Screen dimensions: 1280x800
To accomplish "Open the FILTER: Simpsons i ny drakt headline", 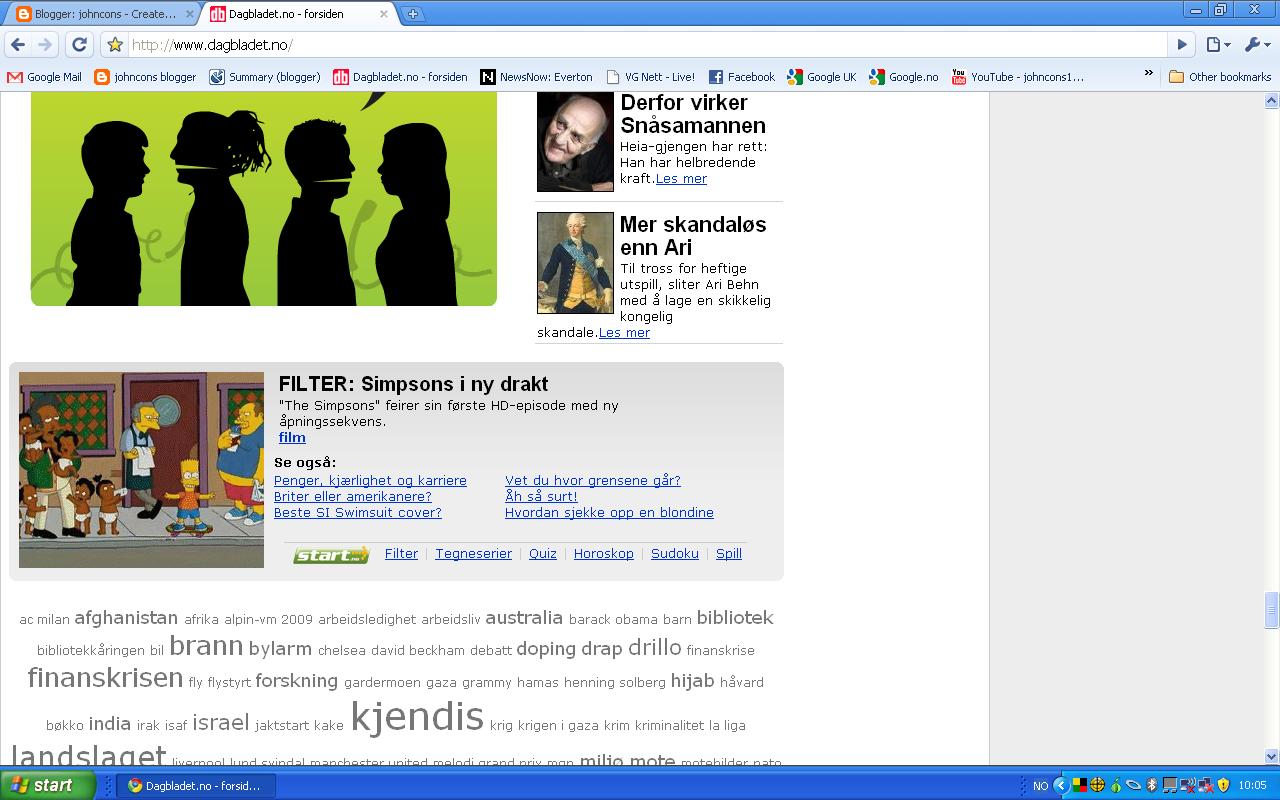I will pyautogui.click(x=413, y=384).
